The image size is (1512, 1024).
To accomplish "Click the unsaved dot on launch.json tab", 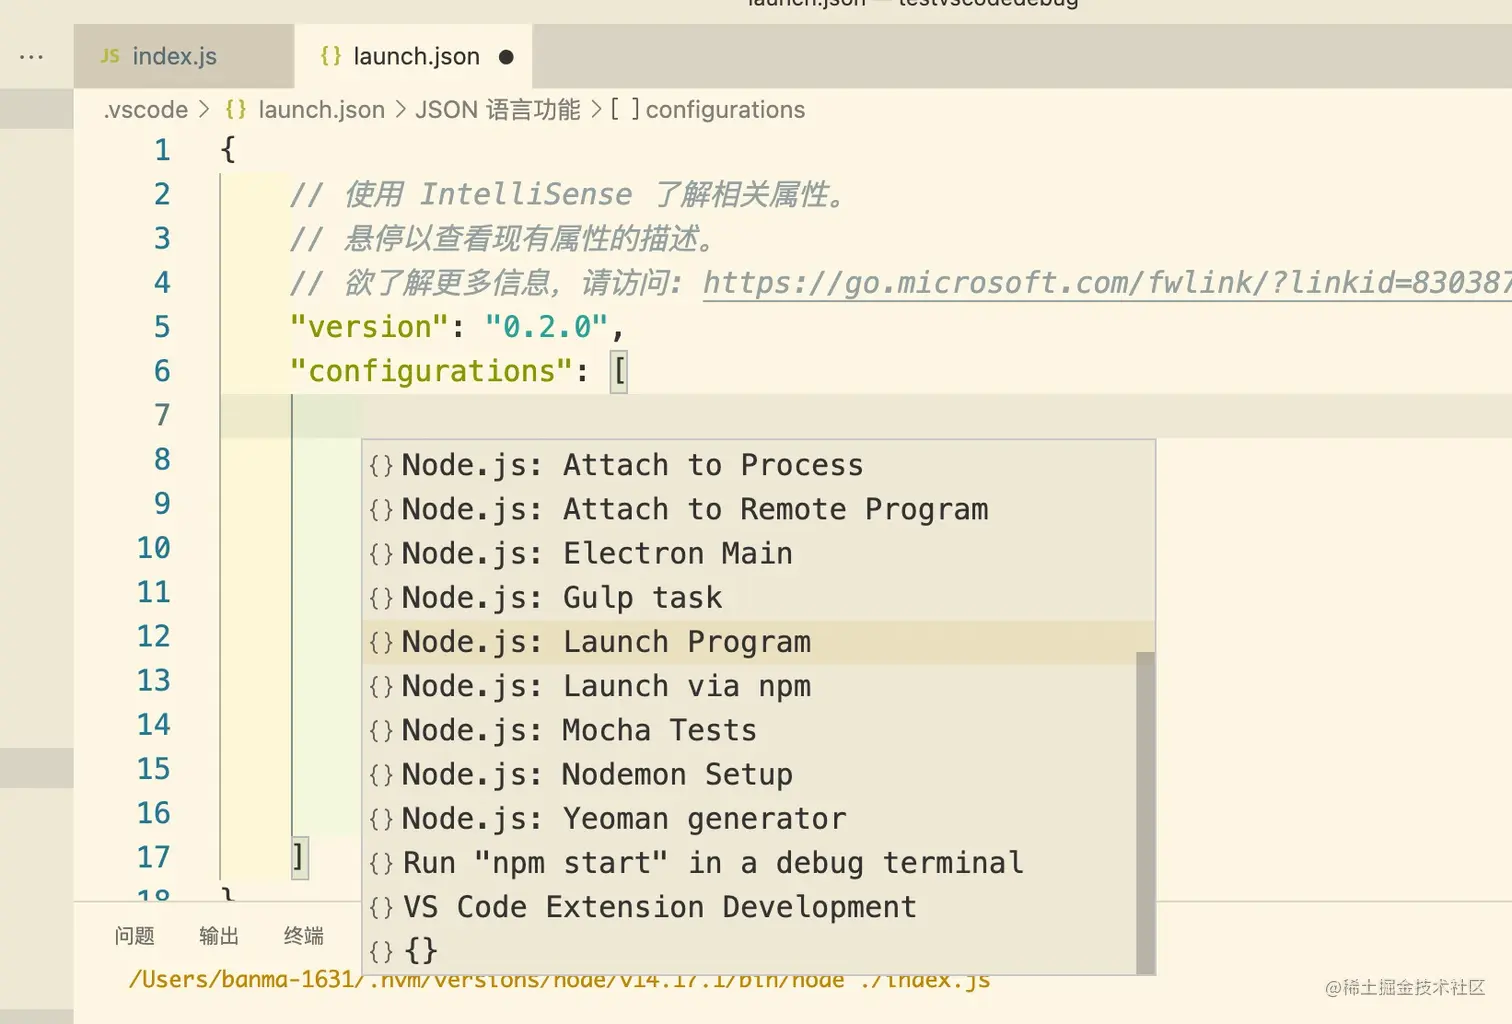I will [x=506, y=57].
